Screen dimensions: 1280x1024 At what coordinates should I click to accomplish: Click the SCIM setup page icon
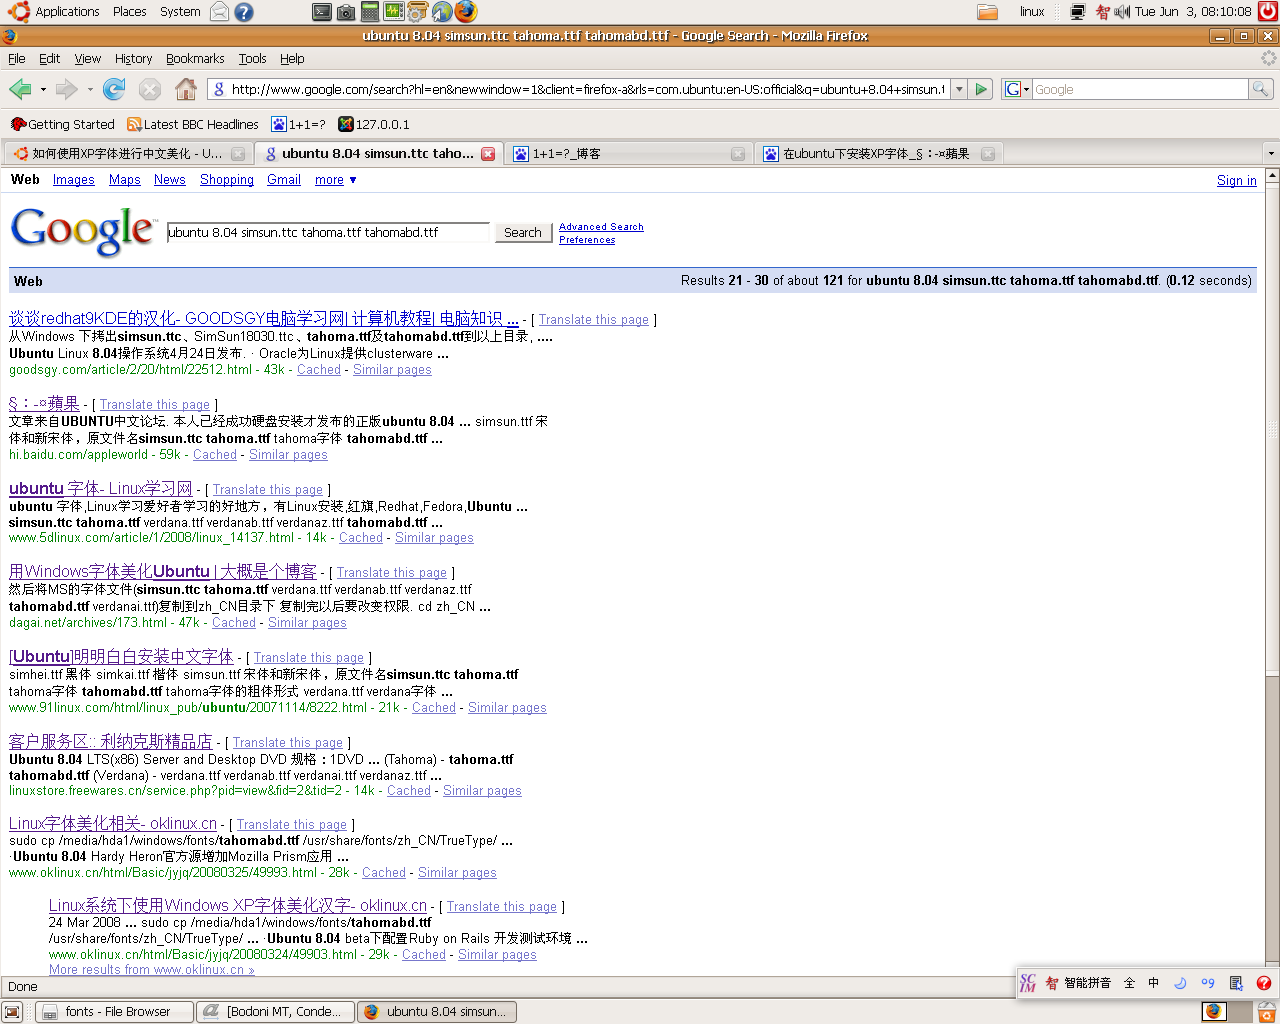(1236, 983)
